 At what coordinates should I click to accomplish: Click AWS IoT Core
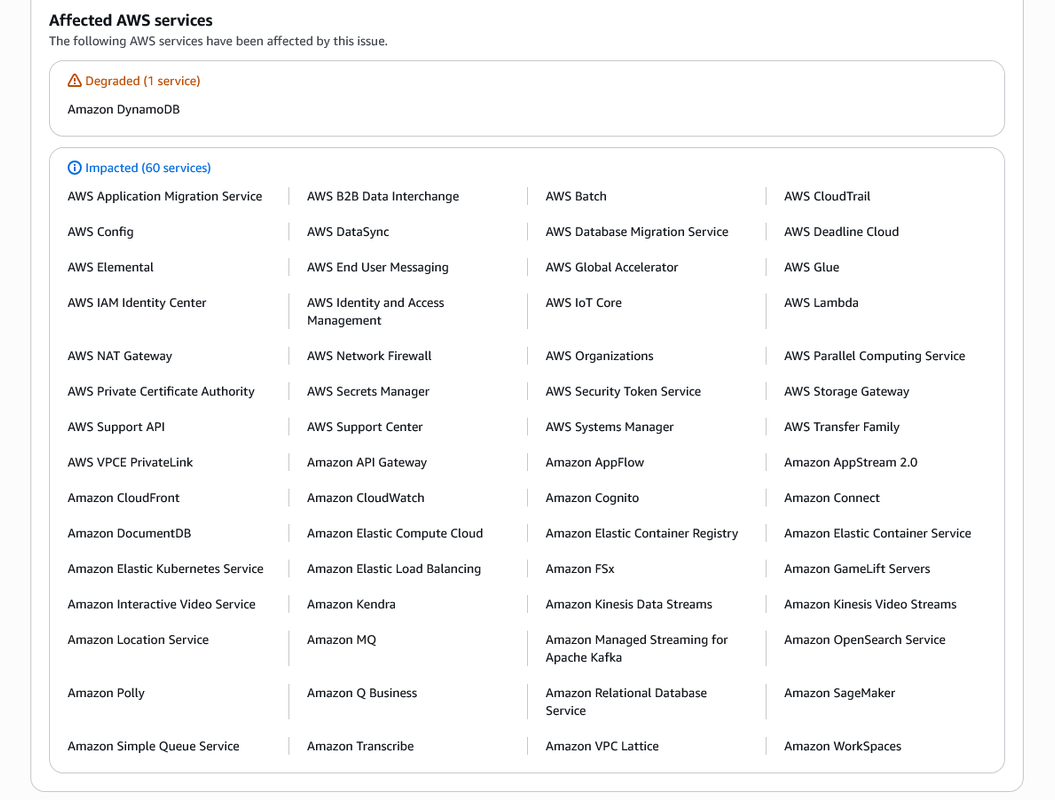(x=583, y=303)
